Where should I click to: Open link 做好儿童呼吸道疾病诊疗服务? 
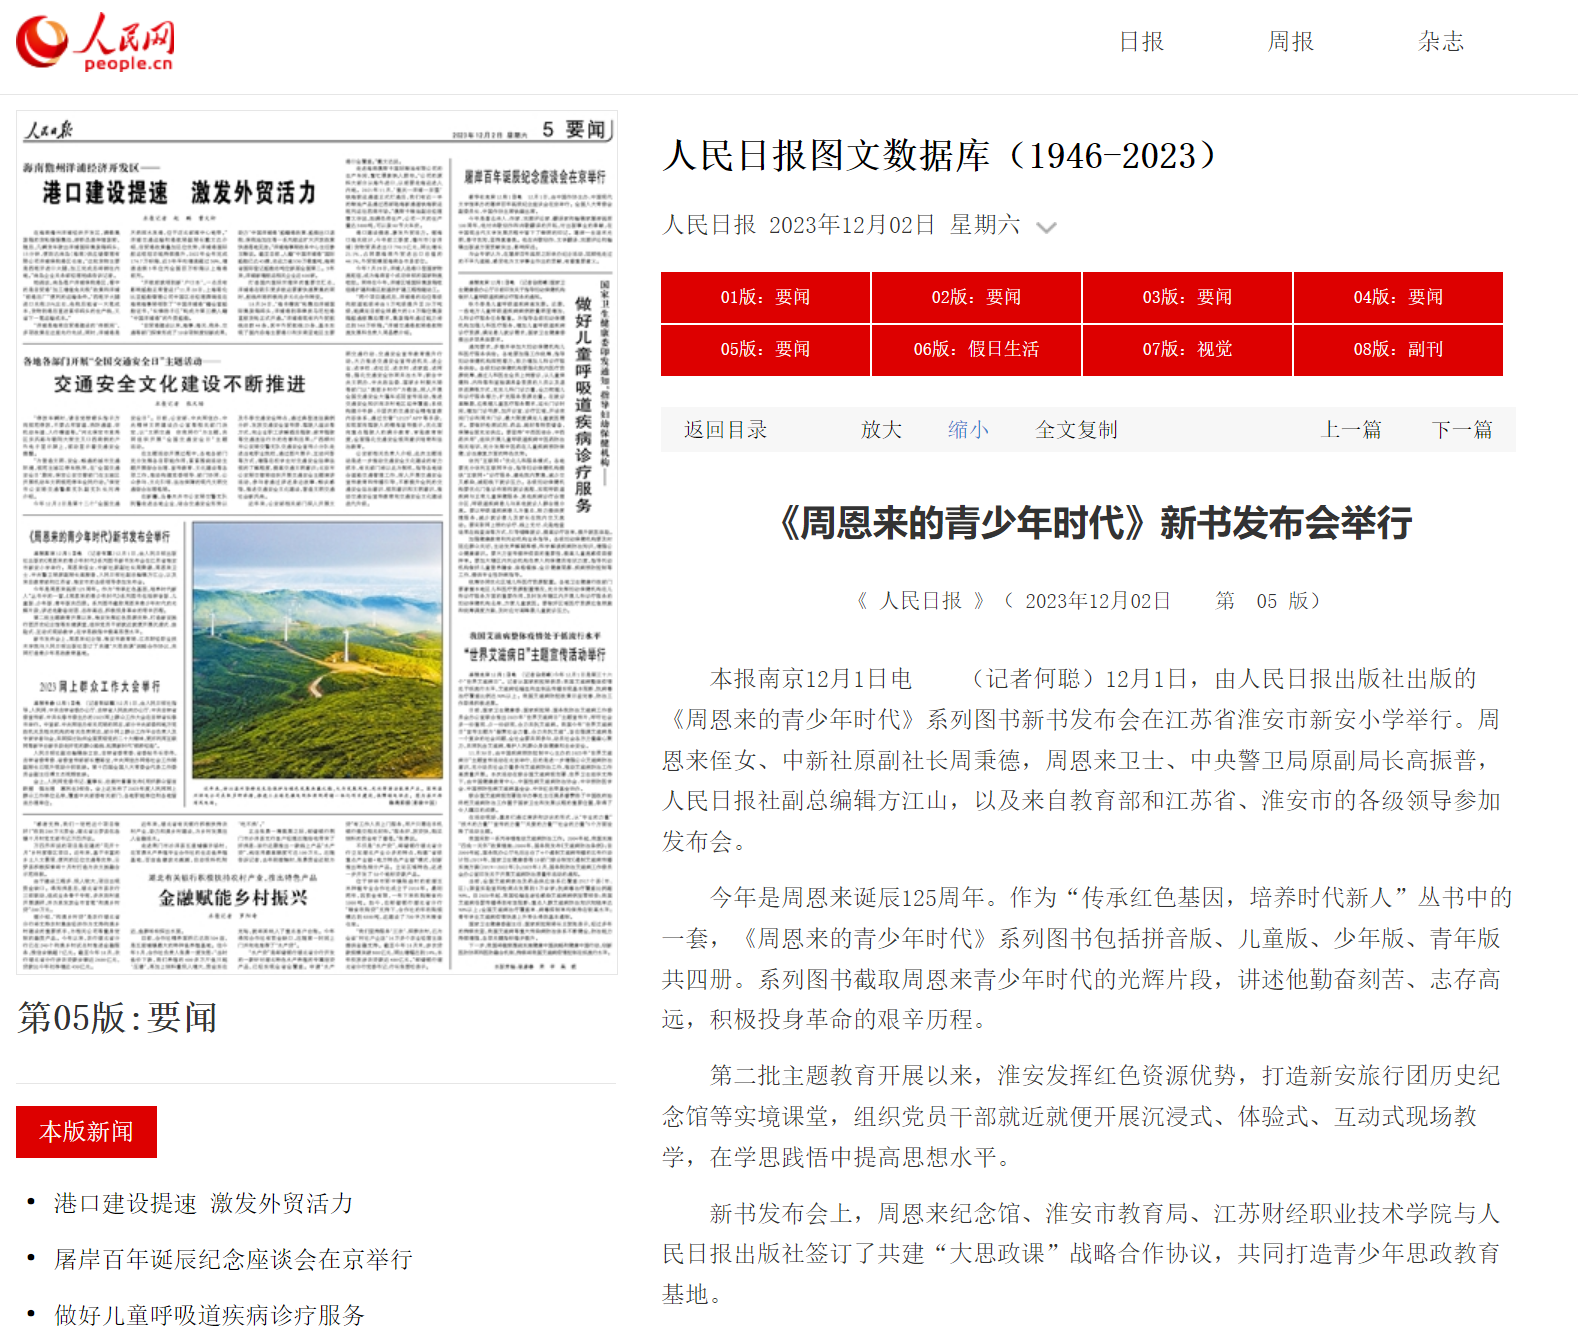click(x=209, y=1315)
